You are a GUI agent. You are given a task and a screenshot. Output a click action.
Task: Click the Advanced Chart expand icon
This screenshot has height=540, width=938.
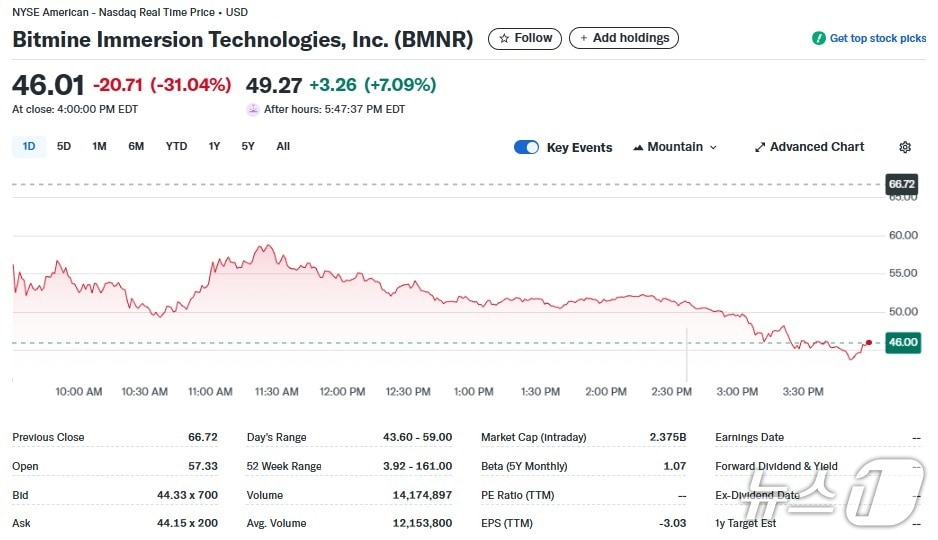[760, 147]
